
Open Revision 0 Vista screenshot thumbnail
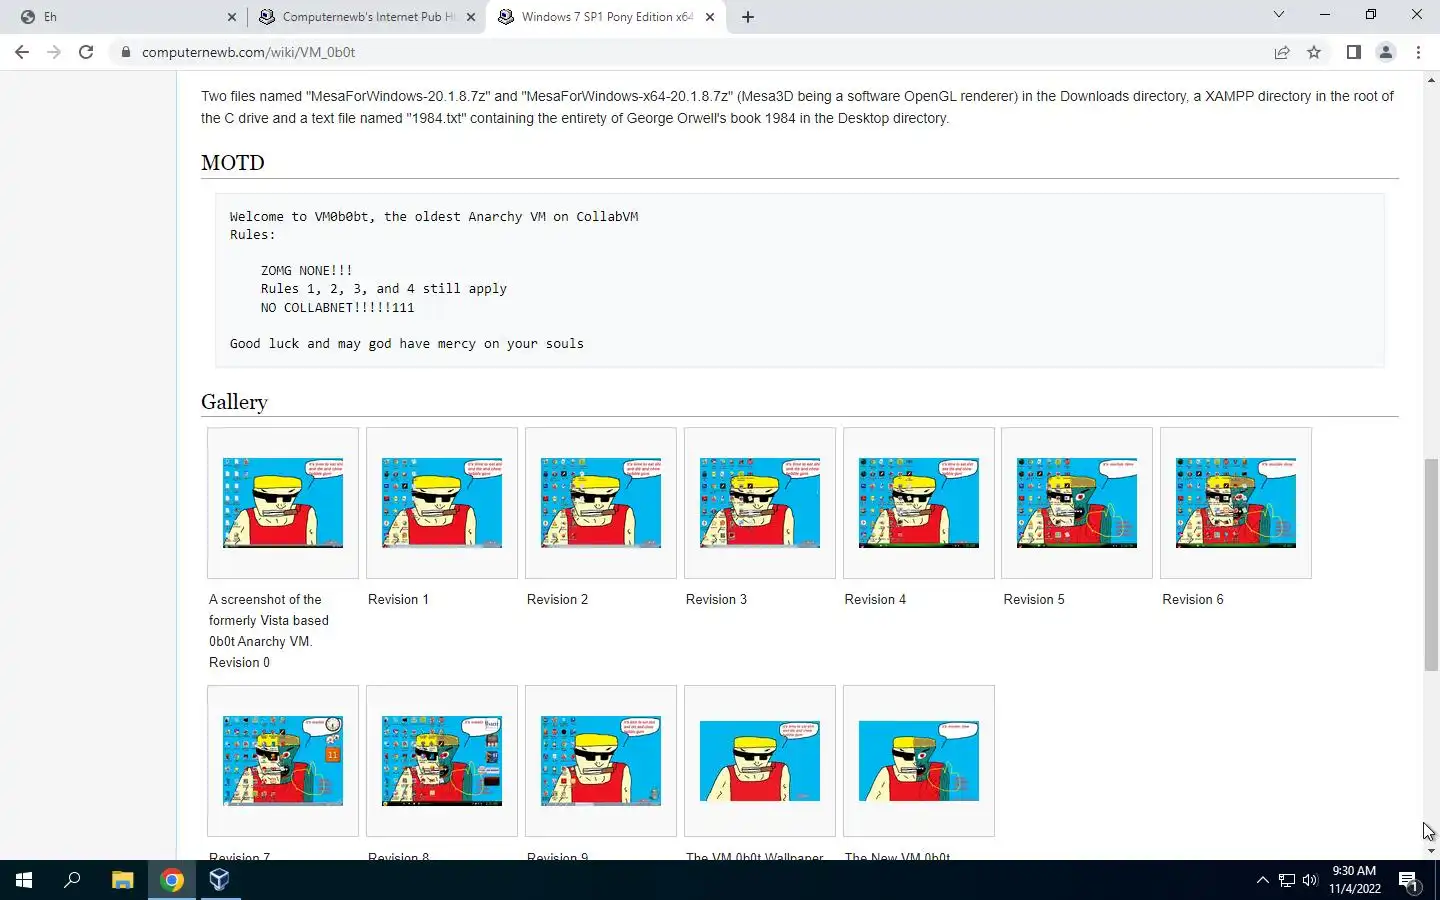tap(283, 503)
